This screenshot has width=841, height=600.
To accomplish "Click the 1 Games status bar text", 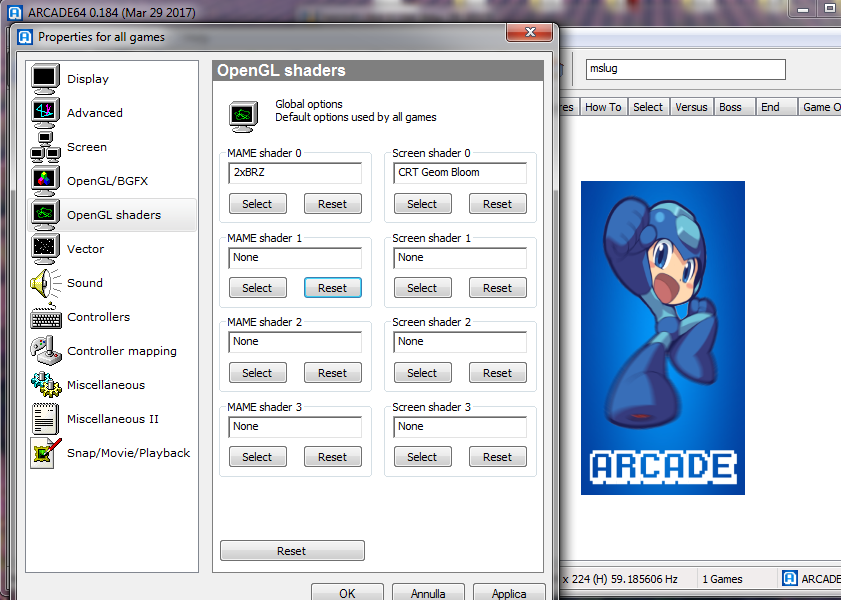I will (722, 579).
